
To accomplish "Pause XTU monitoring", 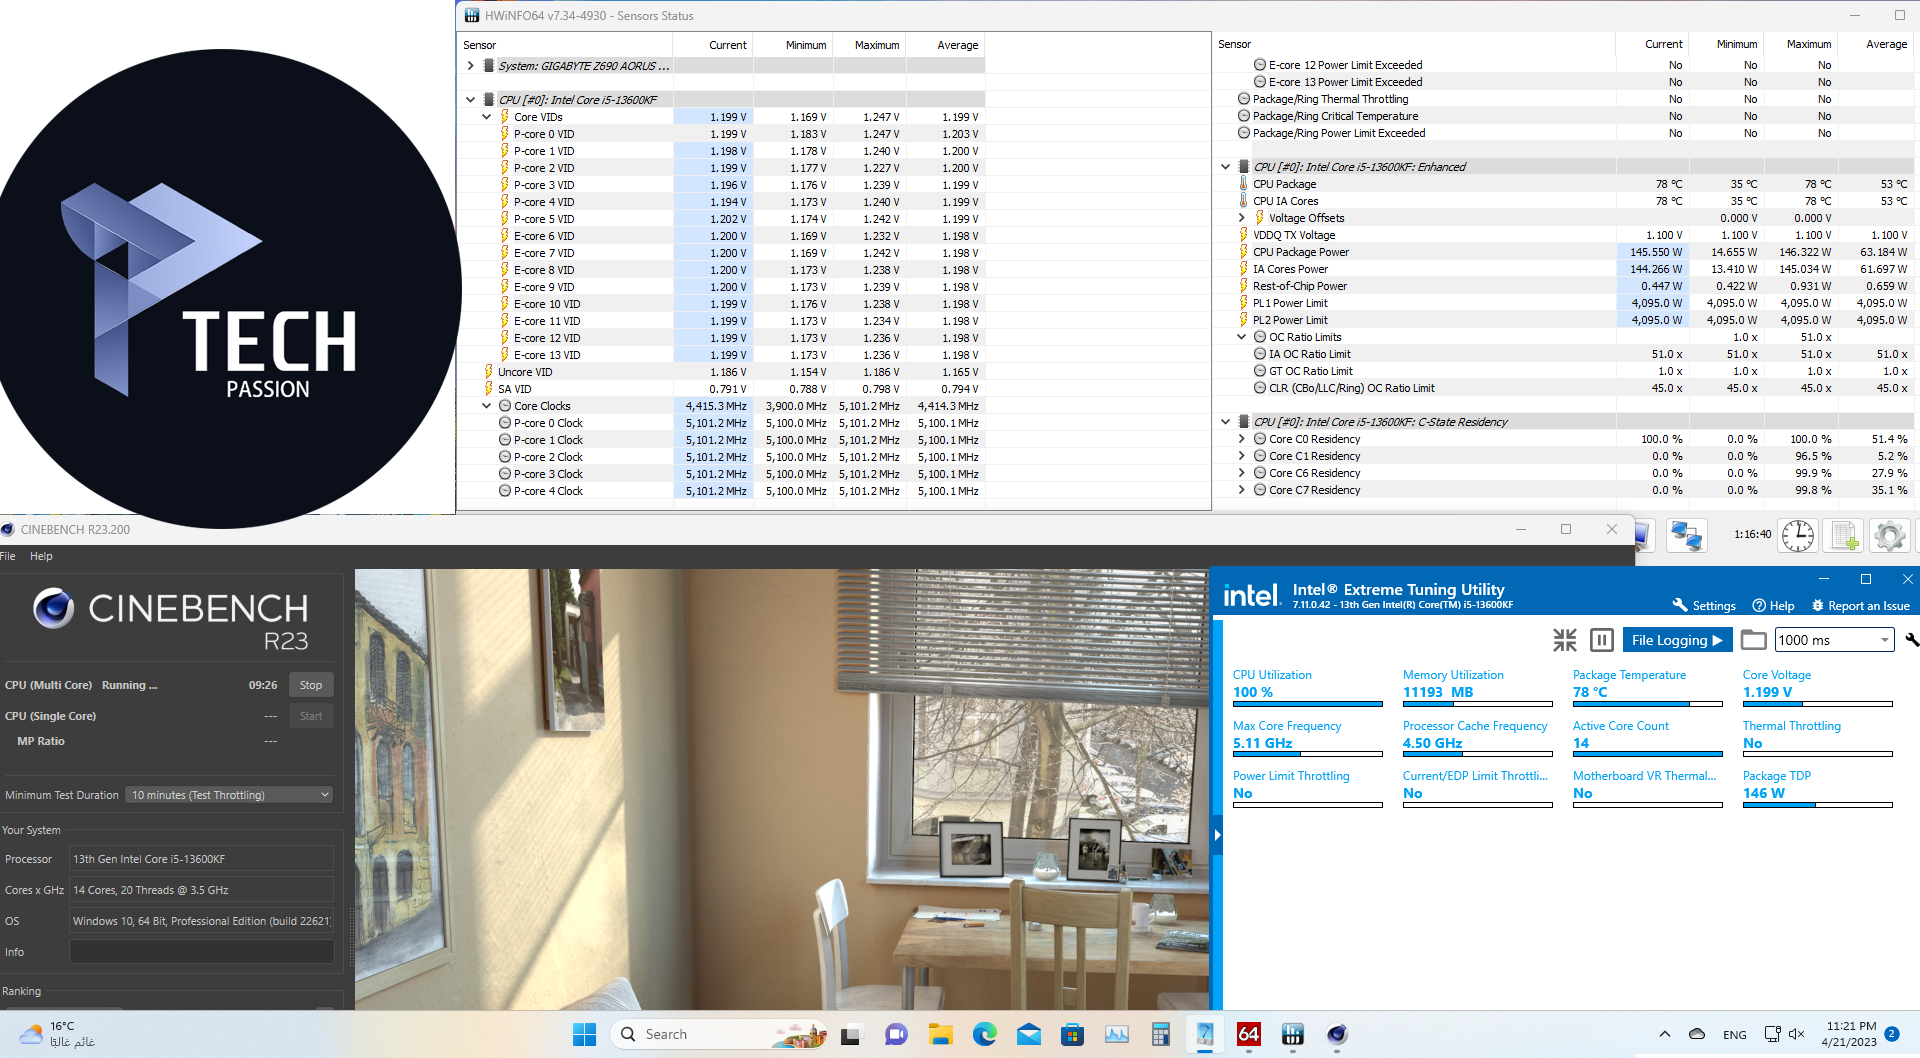I will (1601, 640).
